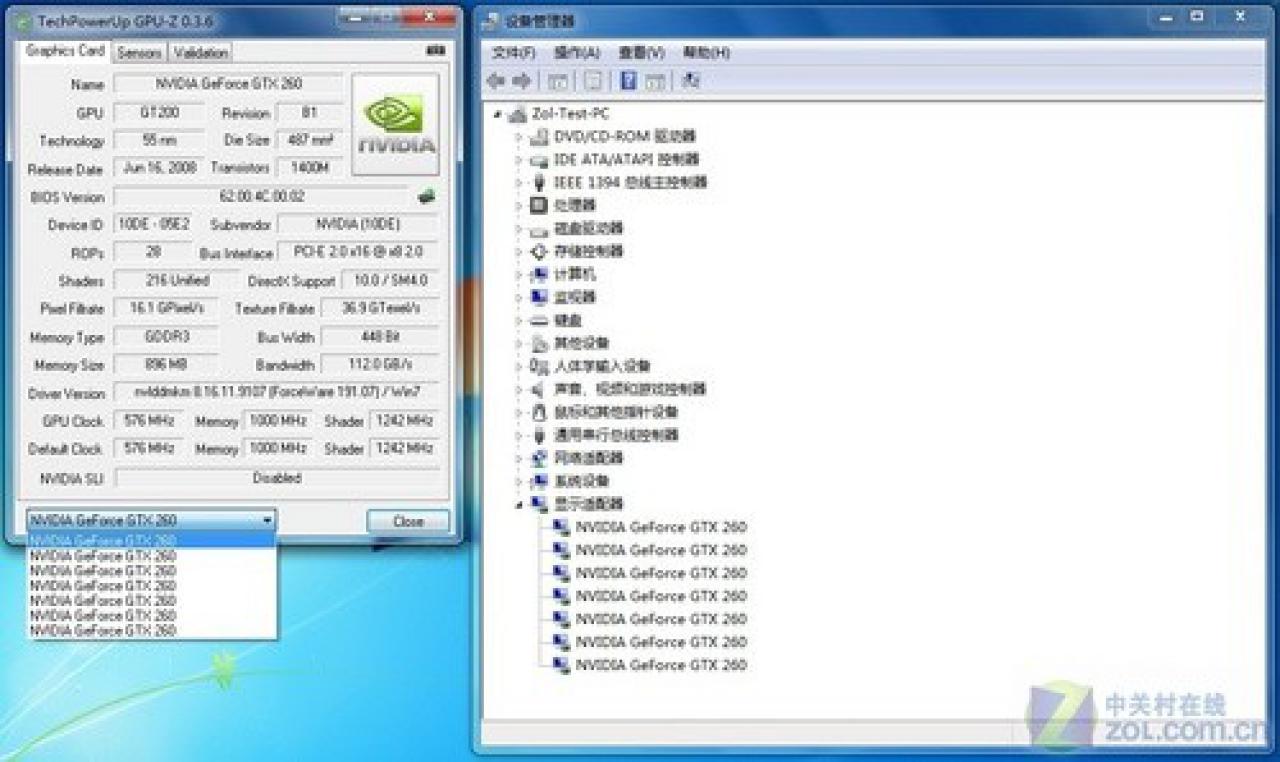Click the computer (计算机) node icon

point(538,274)
